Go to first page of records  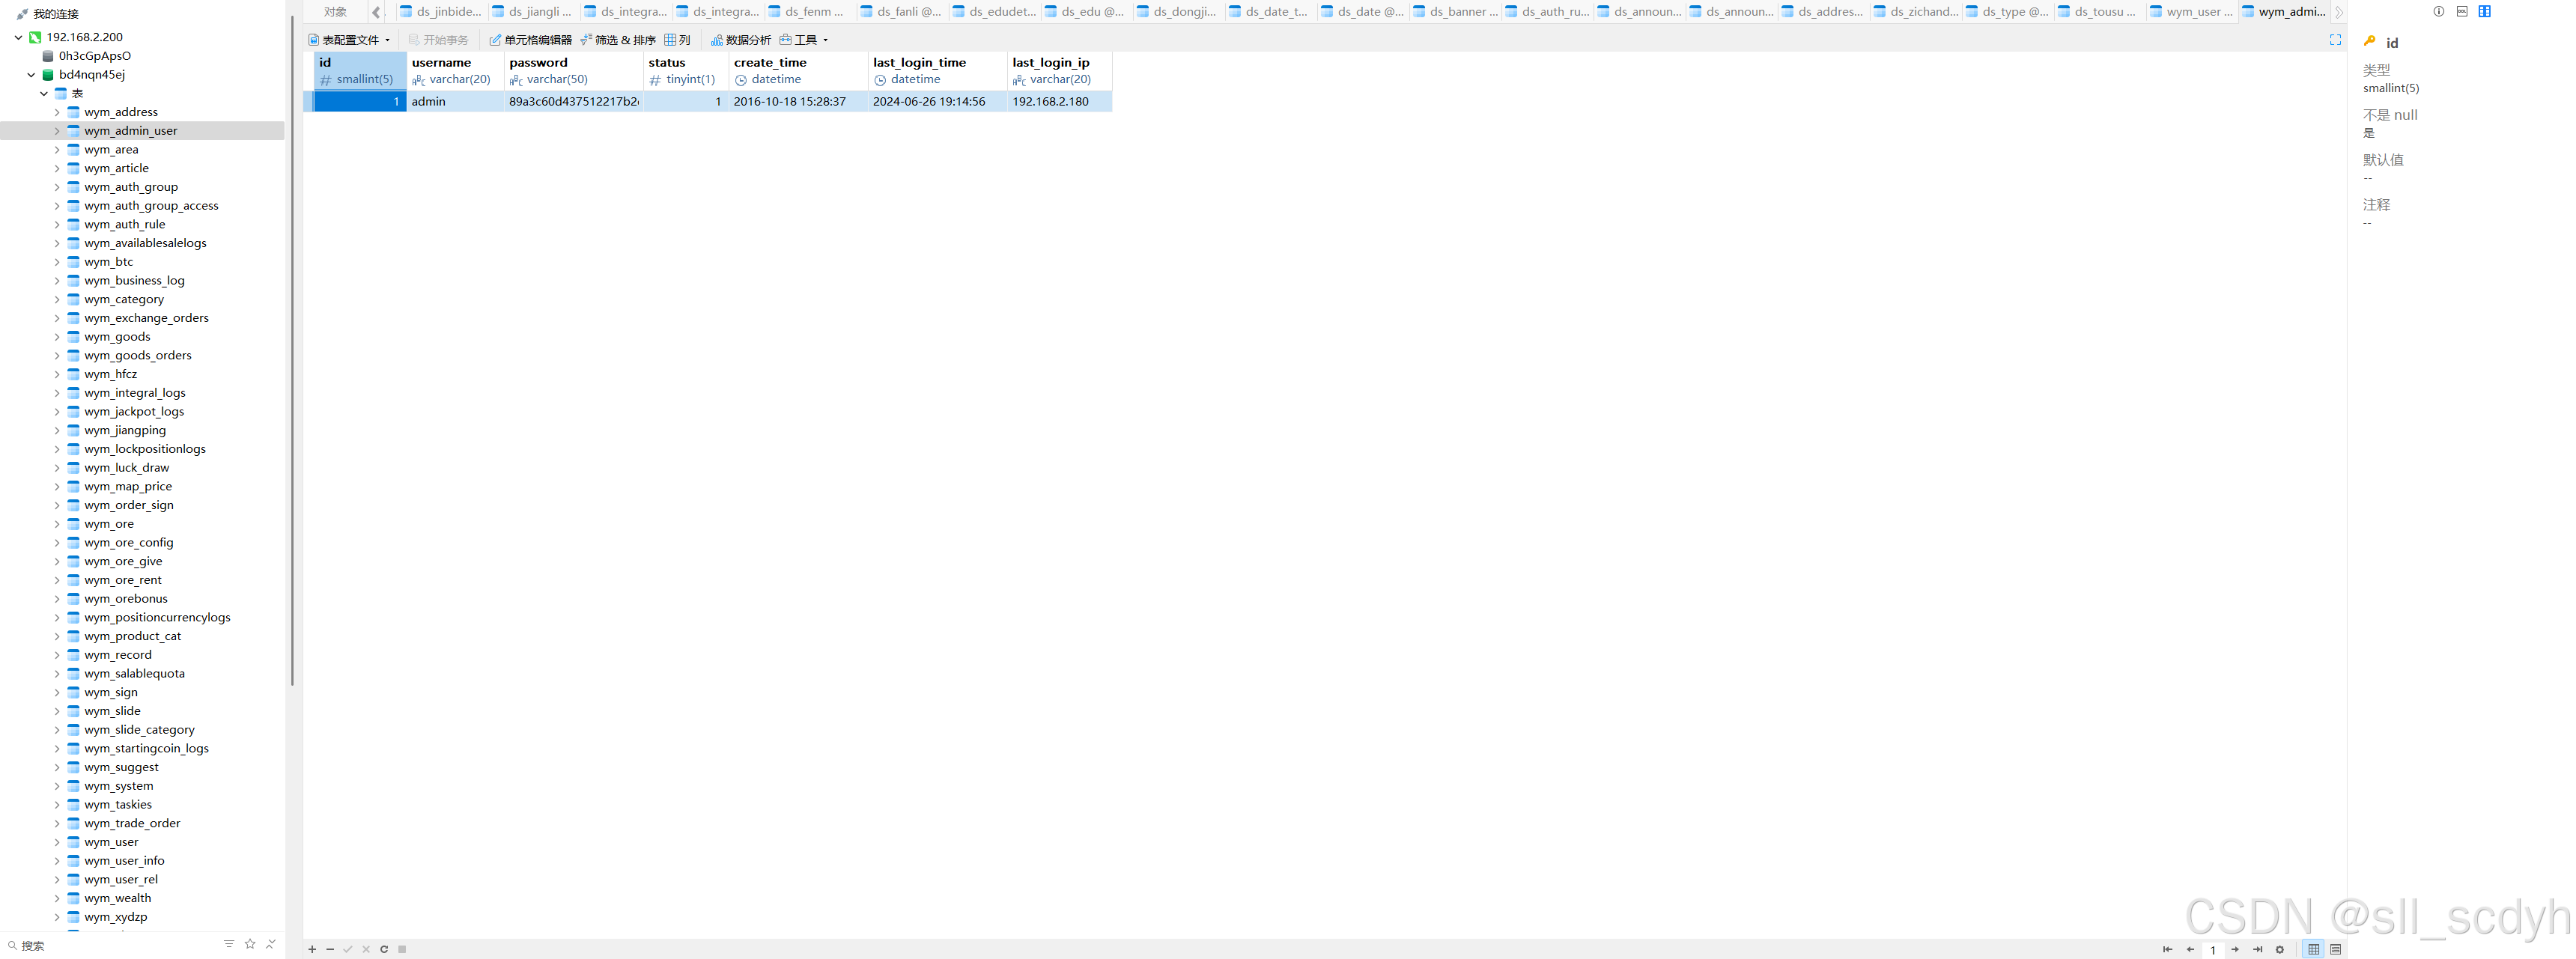[2167, 949]
